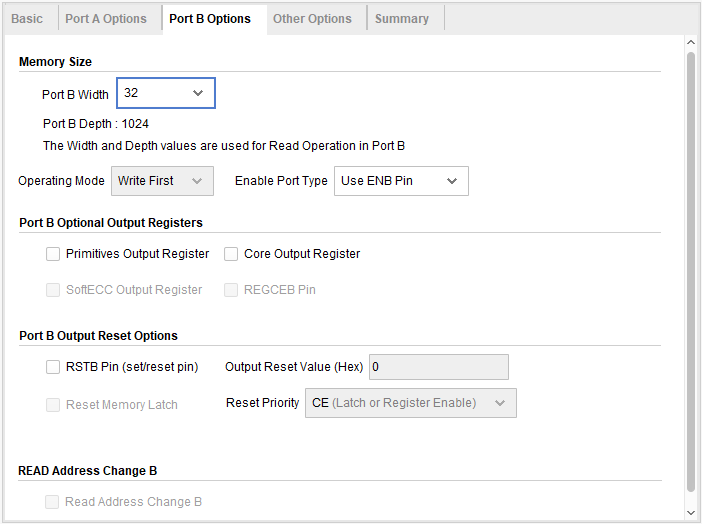The height and width of the screenshot is (524, 702).
Task: Open the Port A Options tab
Action: coord(106,19)
